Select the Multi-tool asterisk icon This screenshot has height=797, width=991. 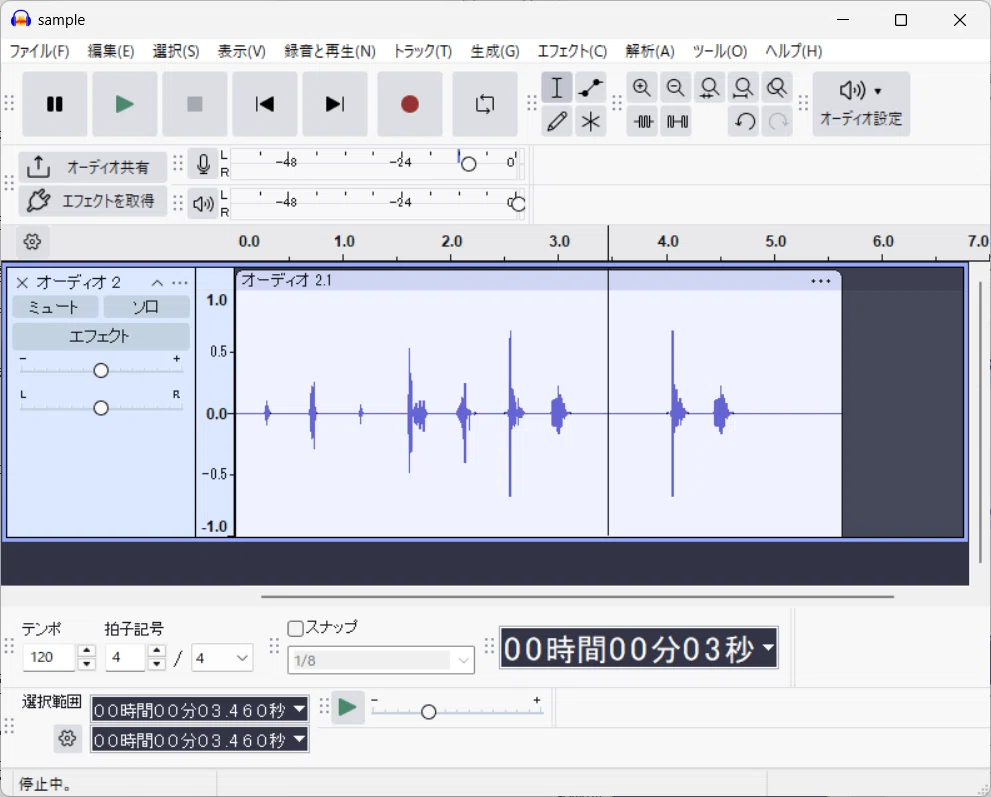click(590, 121)
